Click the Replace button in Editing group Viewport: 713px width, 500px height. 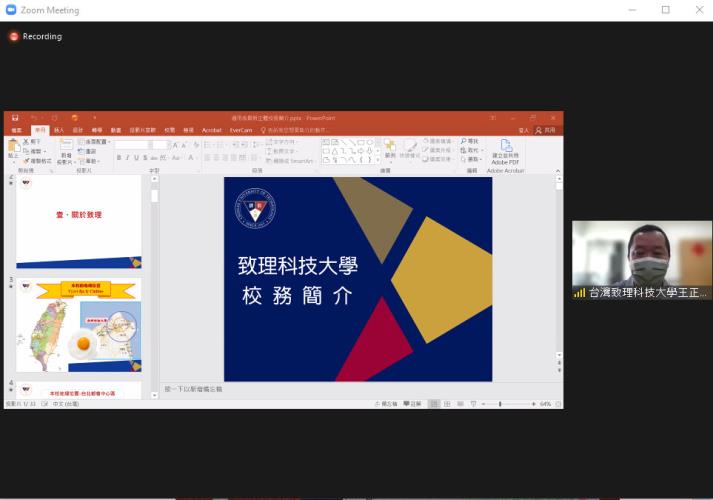[472, 150]
